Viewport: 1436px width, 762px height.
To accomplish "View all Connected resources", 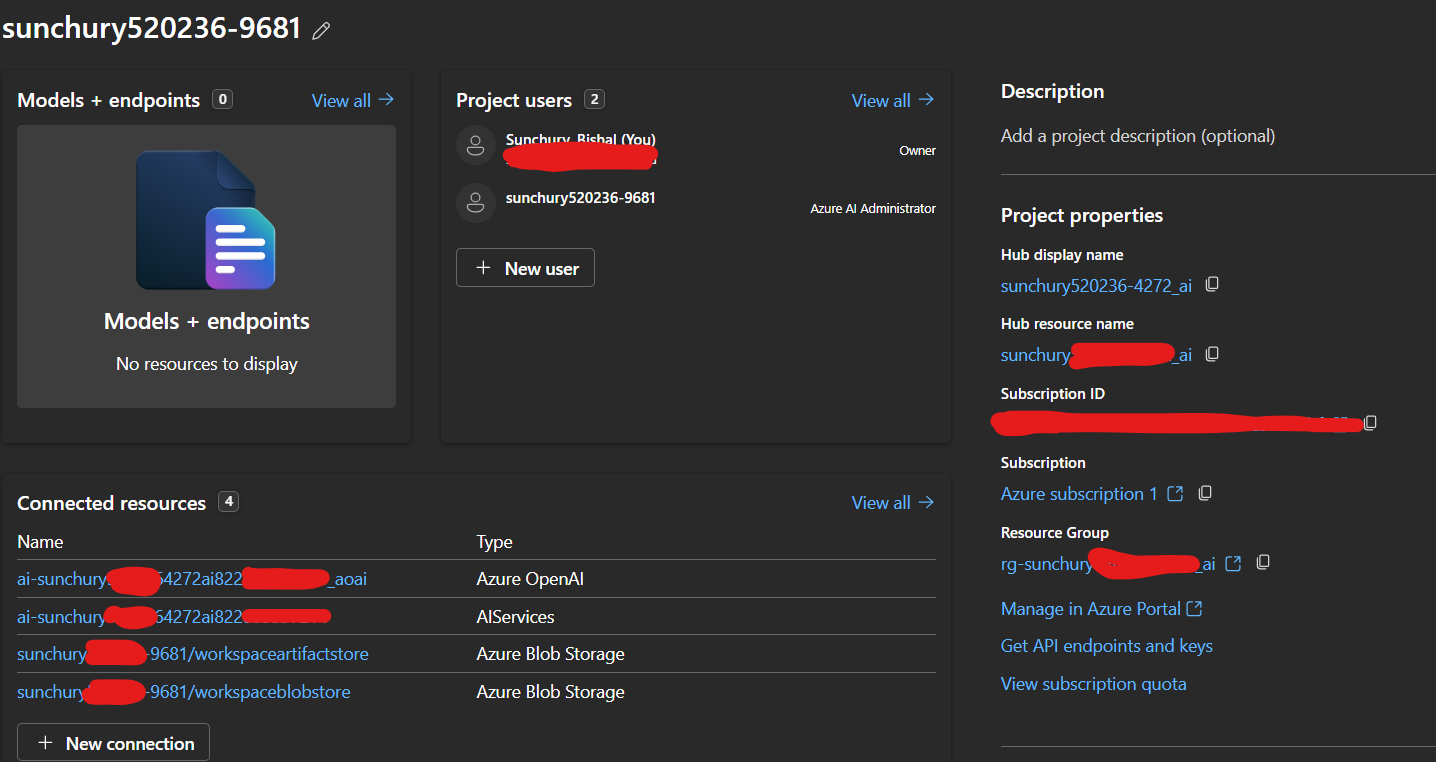I will [x=893, y=502].
